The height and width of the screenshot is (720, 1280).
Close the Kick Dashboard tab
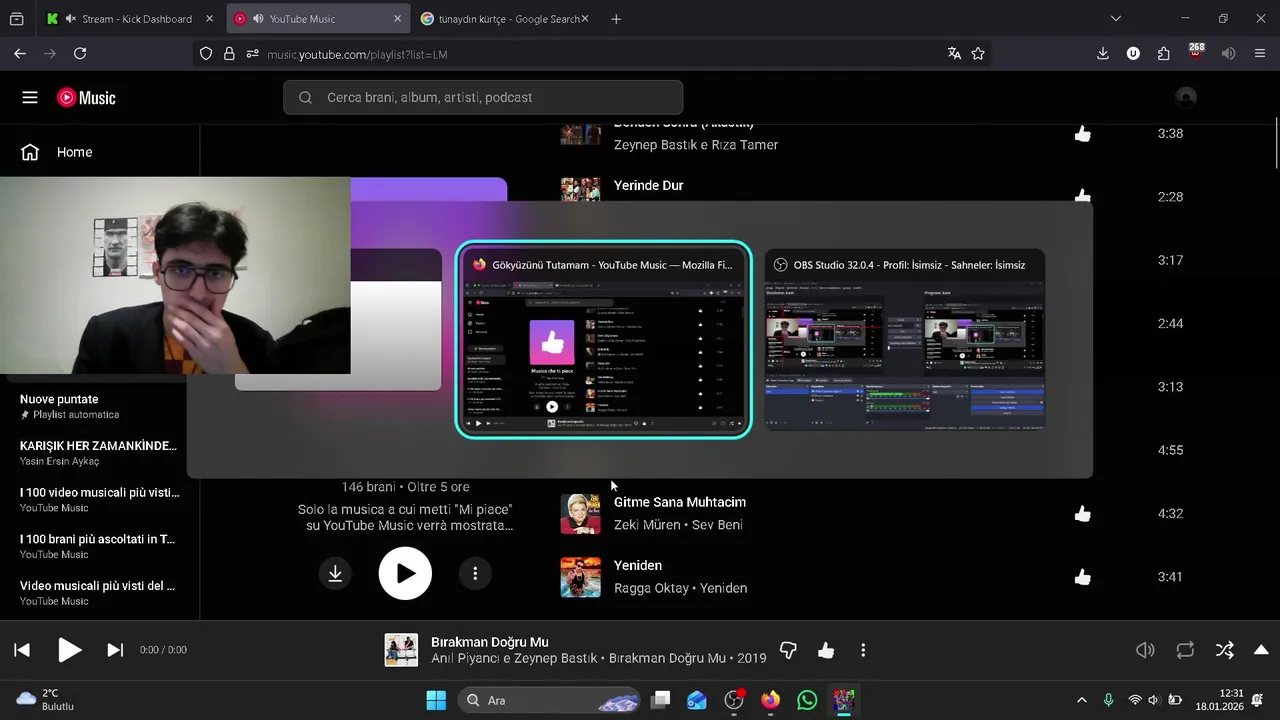[x=209, y=19]
